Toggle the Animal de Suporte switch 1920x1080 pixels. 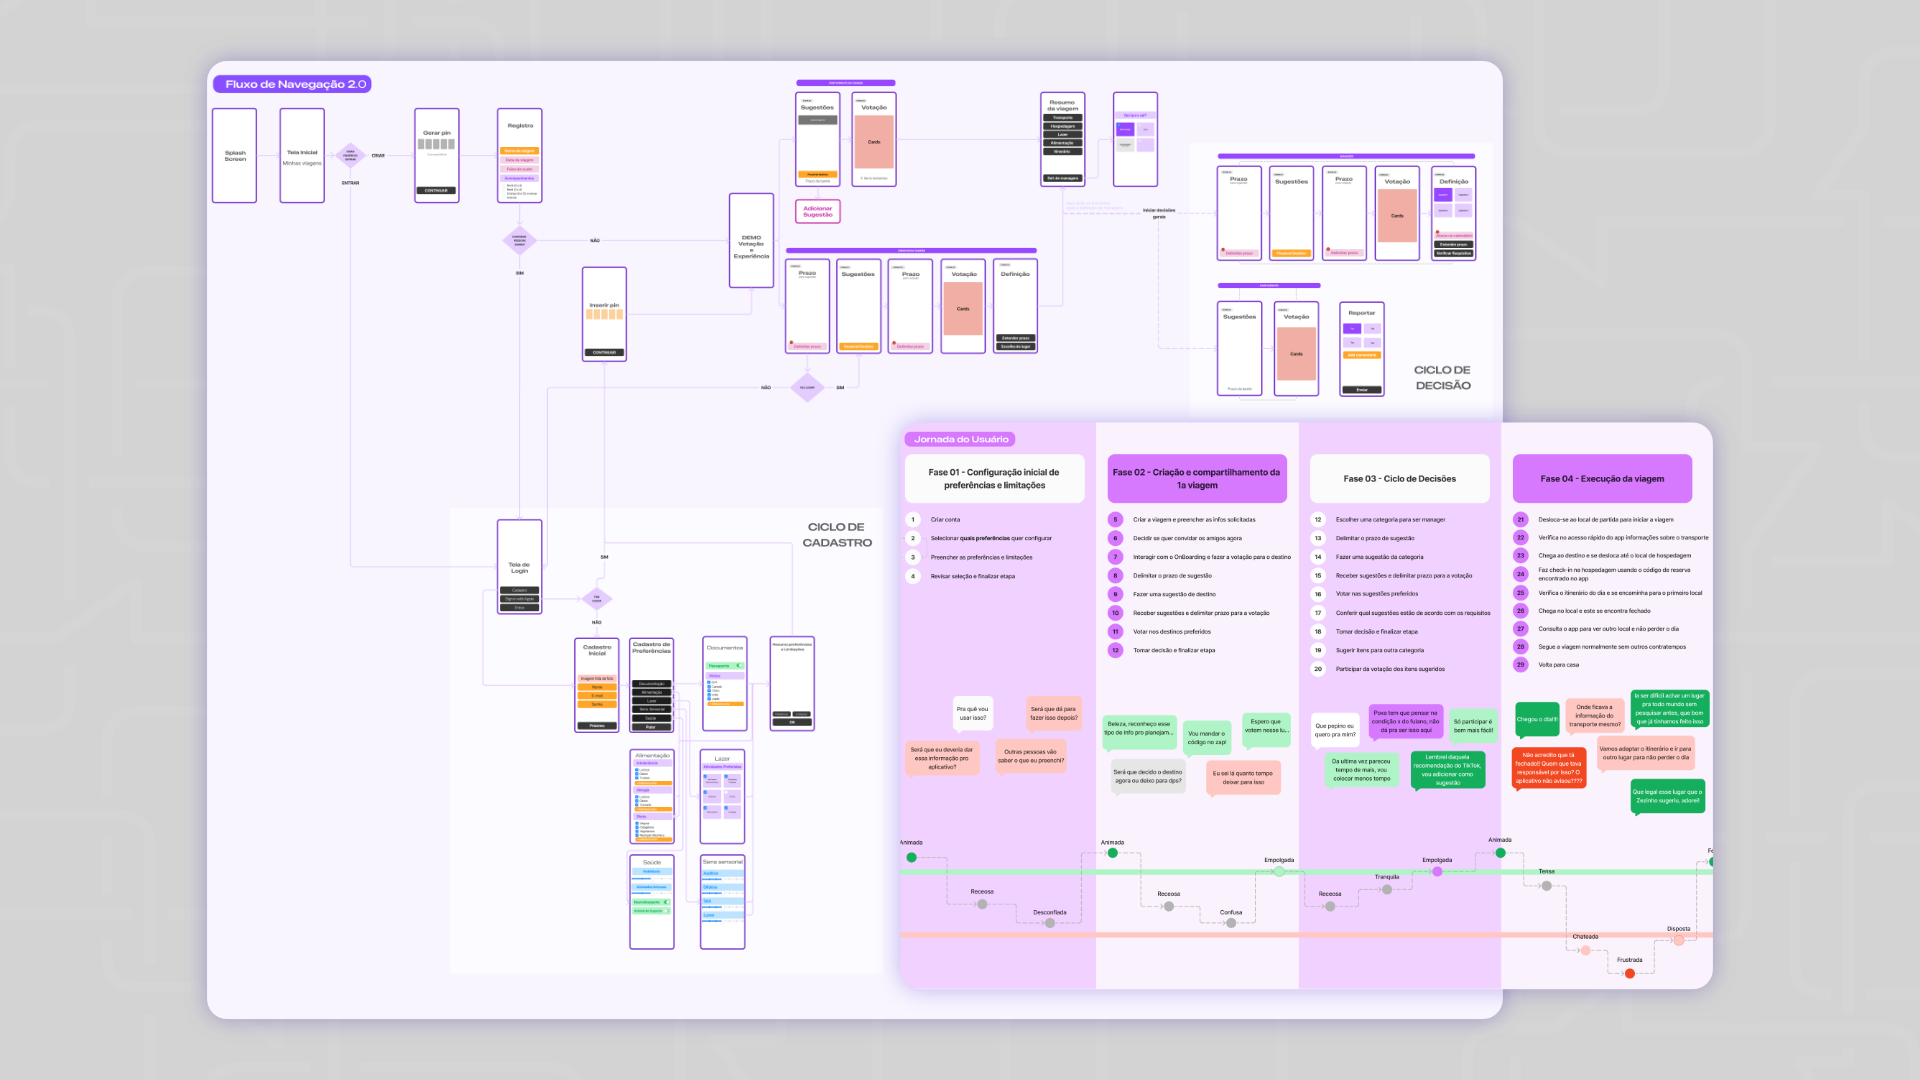pos(666,911)
